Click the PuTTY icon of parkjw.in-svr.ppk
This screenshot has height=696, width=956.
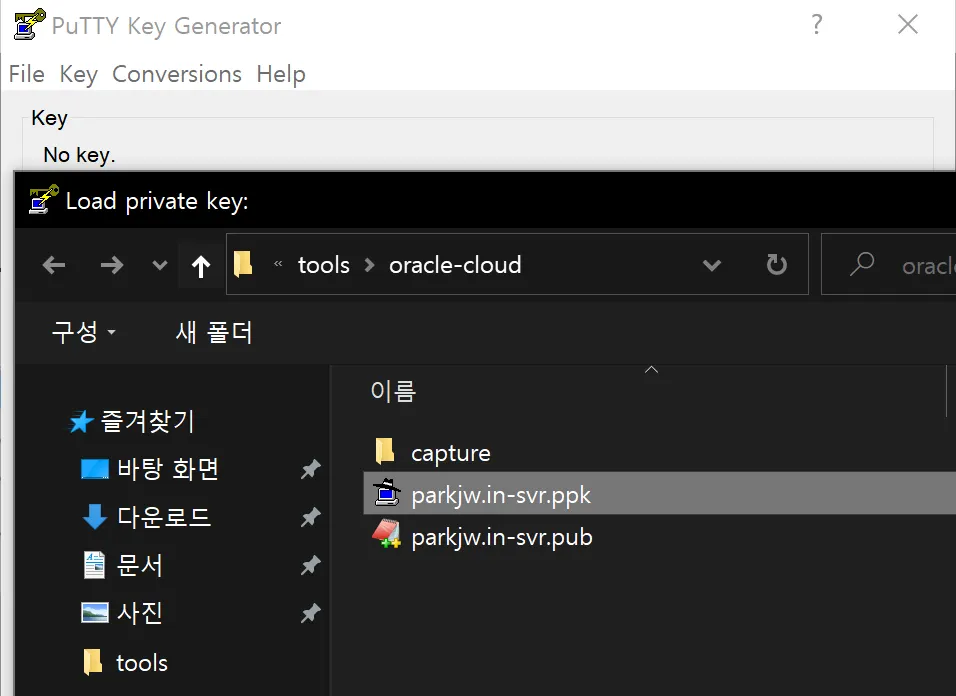387,493
